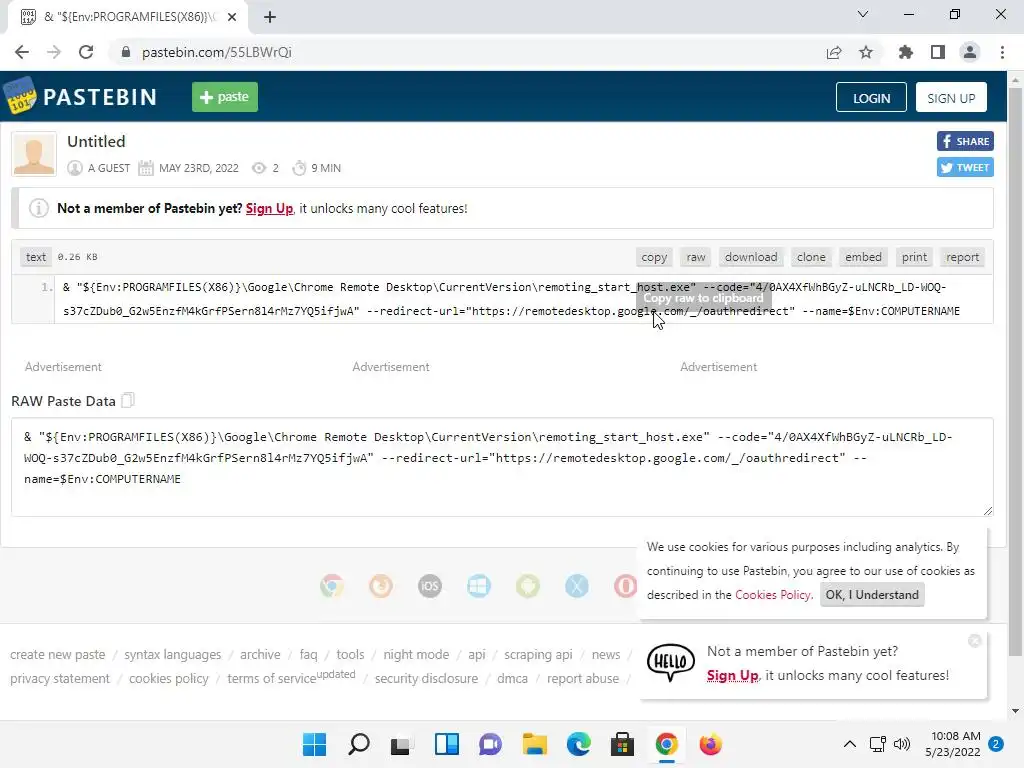Open Chrome extension icon in footer
The image size is (1024, 768).
click(332, 586)
